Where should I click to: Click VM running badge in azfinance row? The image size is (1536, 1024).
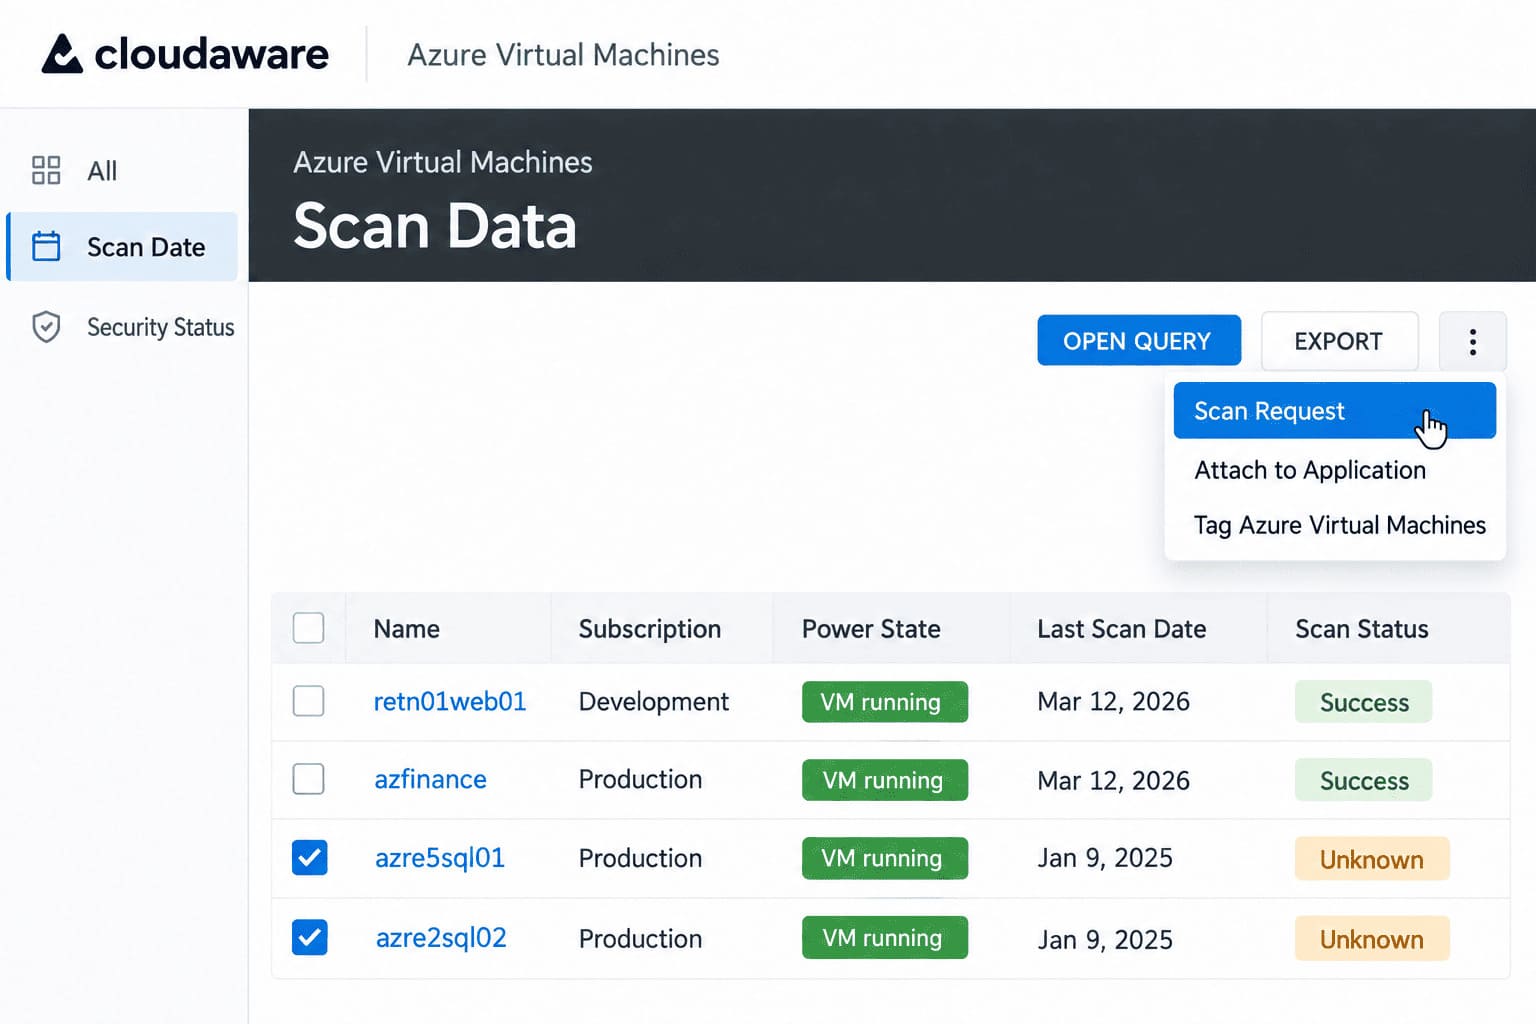[x=884, y=780]
